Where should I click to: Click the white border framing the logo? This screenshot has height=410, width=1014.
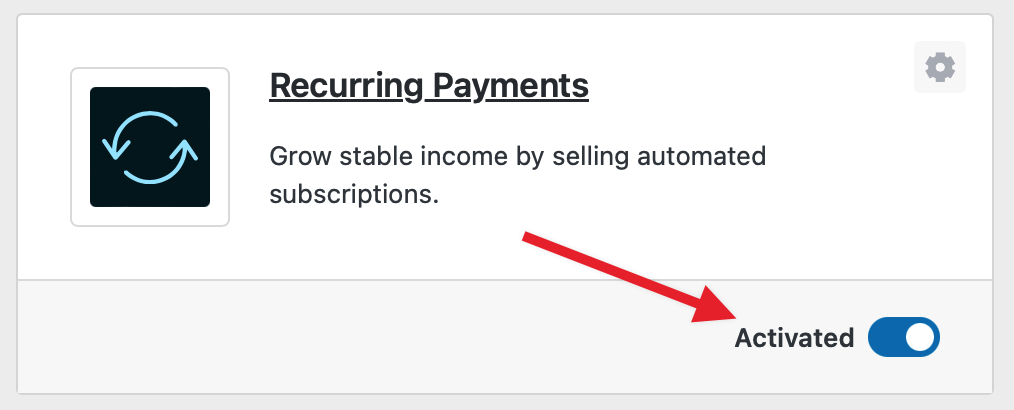[80, 147]
